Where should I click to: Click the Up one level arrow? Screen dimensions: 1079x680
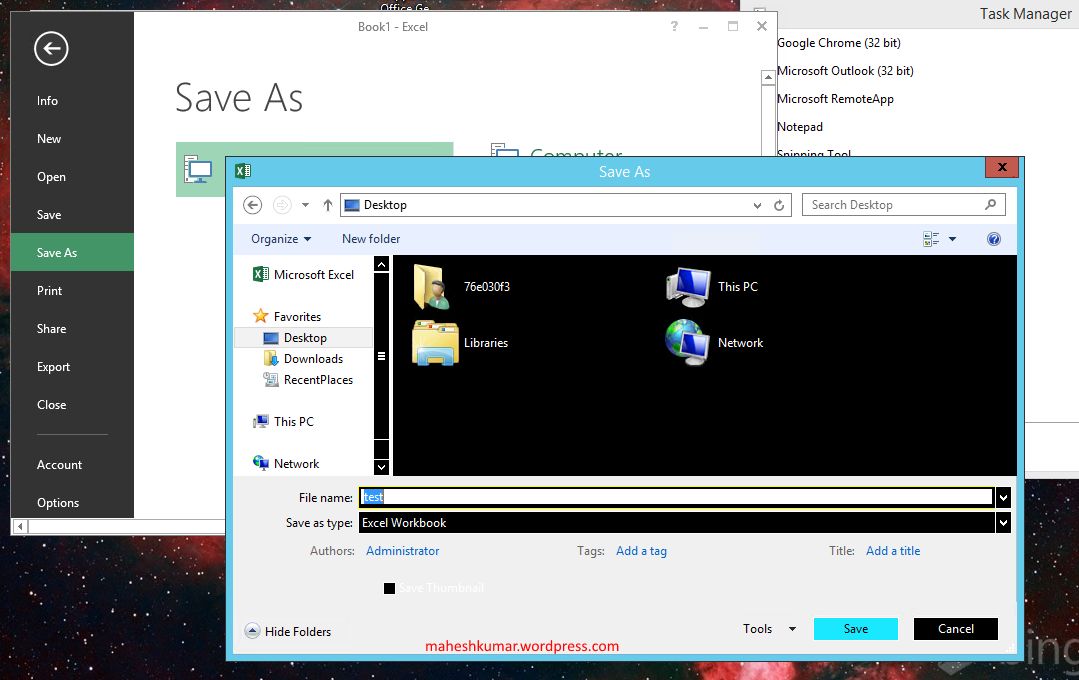[x=328, y=205]
